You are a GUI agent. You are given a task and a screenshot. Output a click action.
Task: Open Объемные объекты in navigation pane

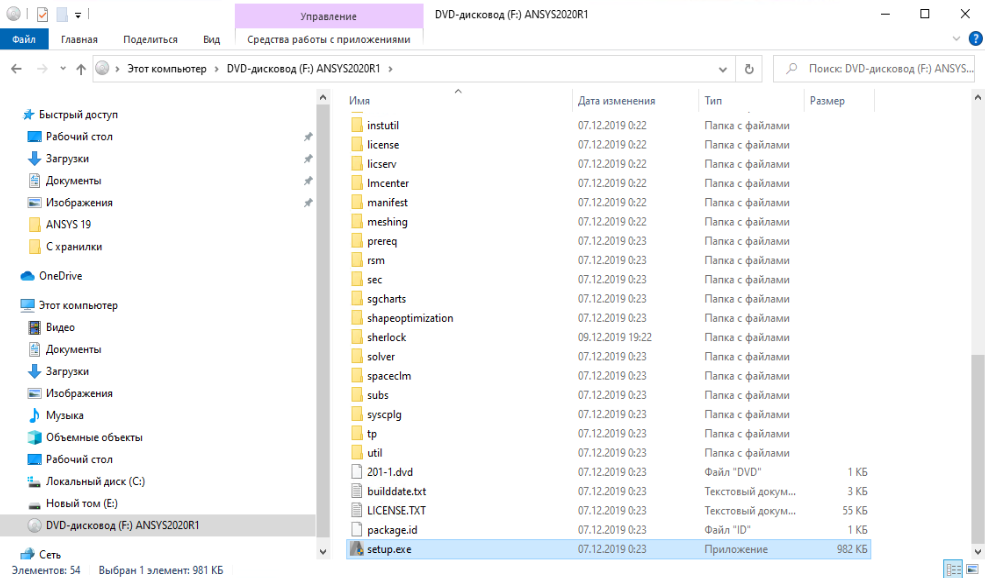click(x=94, y=437)
